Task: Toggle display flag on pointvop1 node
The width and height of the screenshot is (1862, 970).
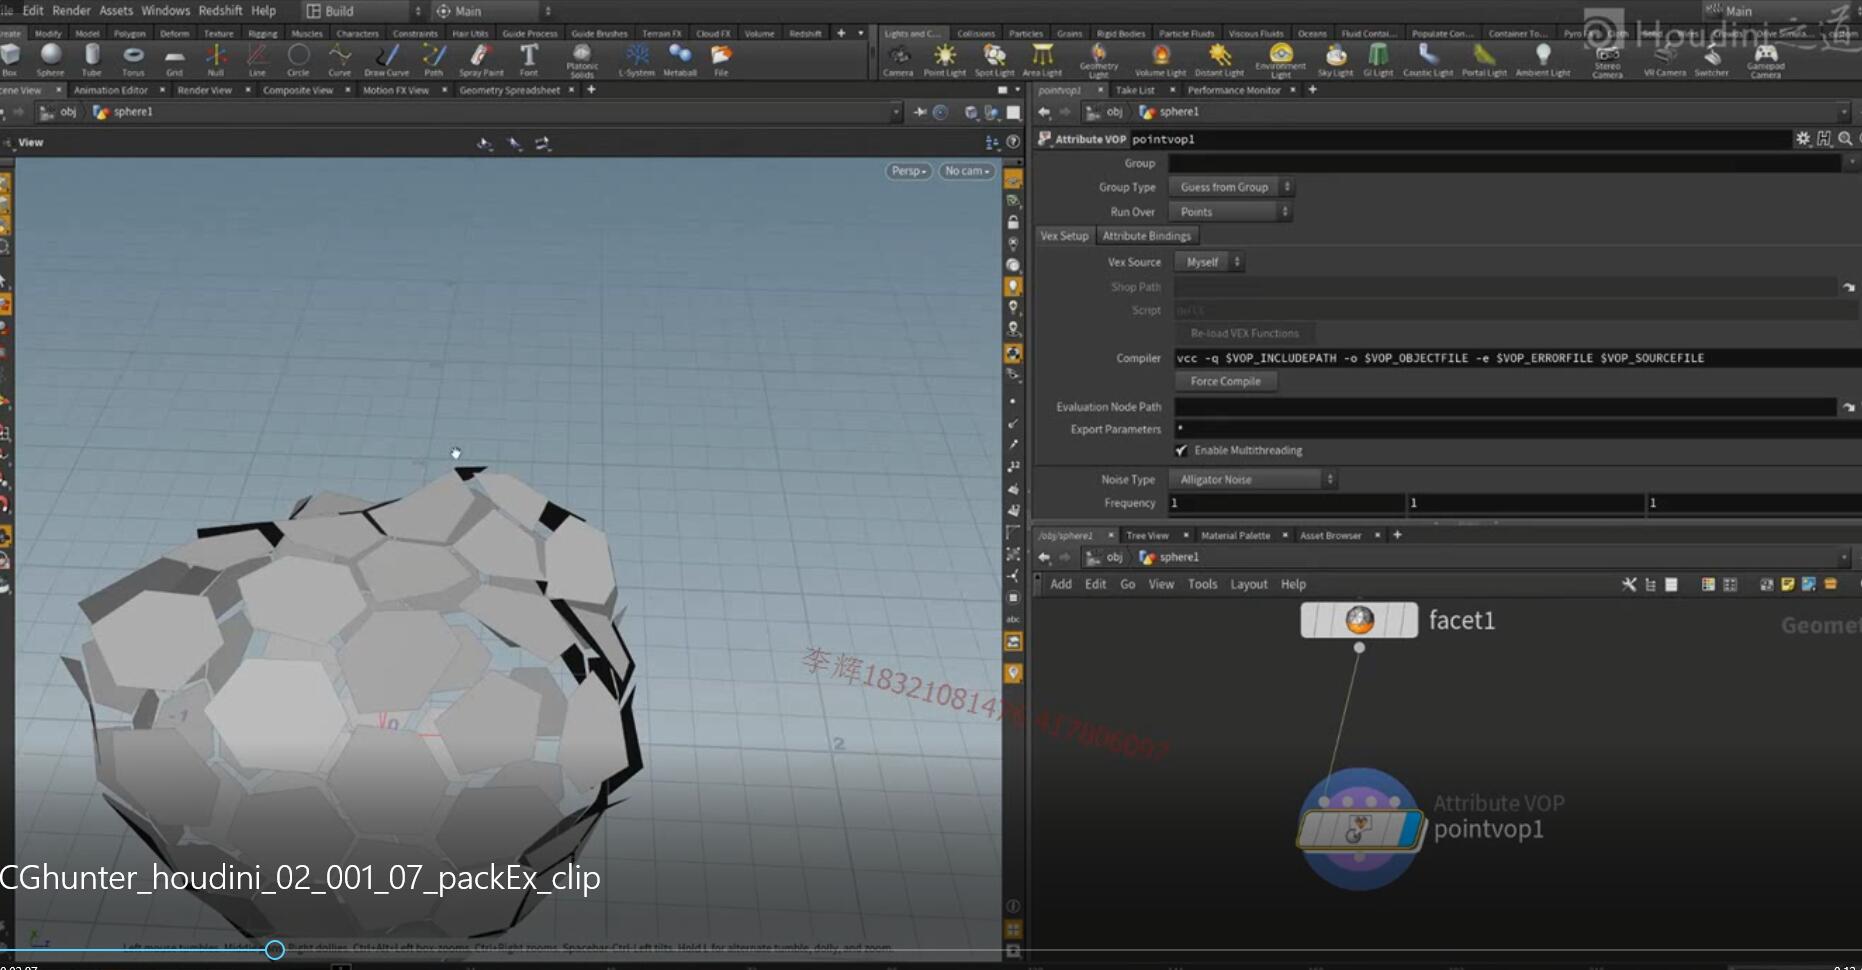Action: tap(1410, 829)
